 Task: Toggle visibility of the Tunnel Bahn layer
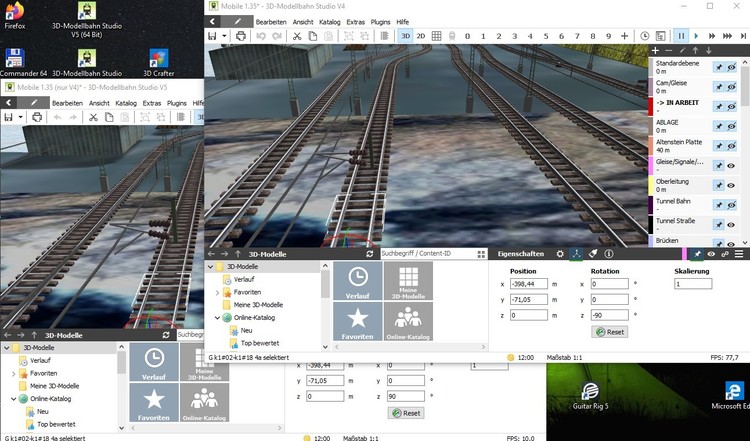click(x=731, y=206)
